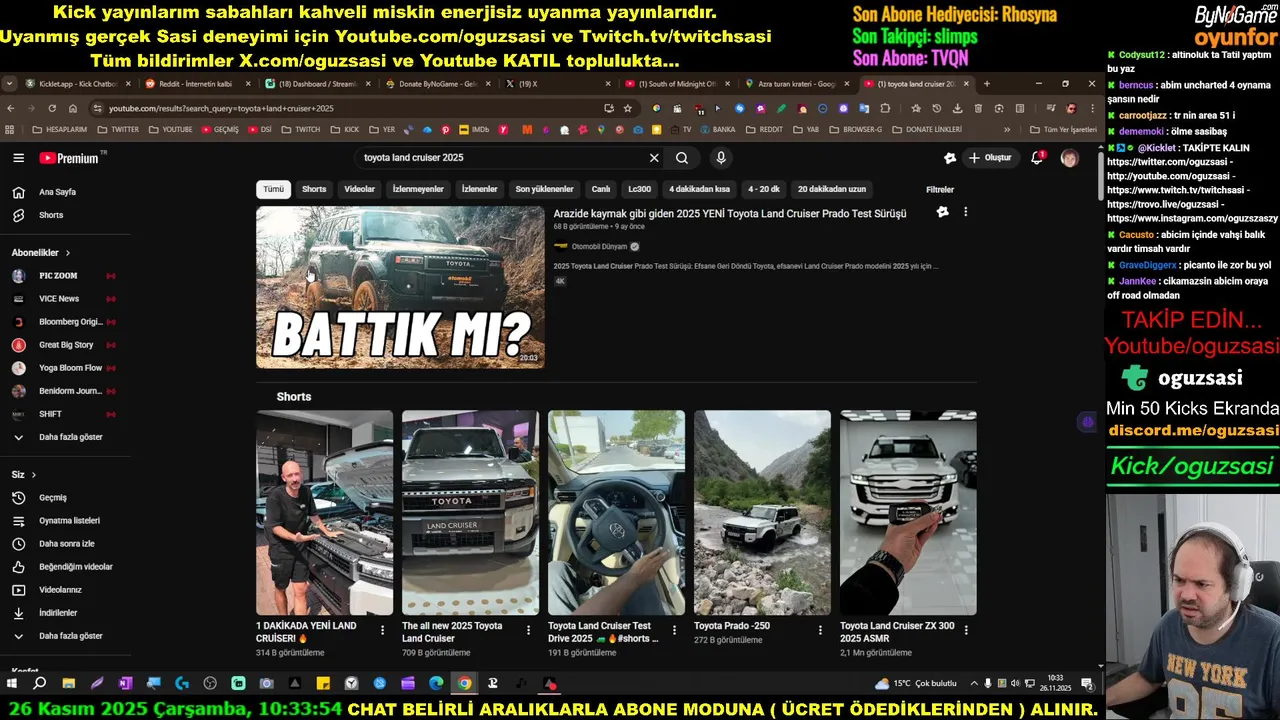1280x720 pixels.
Task: Clear the search box with the X
Action: point(654,158)
